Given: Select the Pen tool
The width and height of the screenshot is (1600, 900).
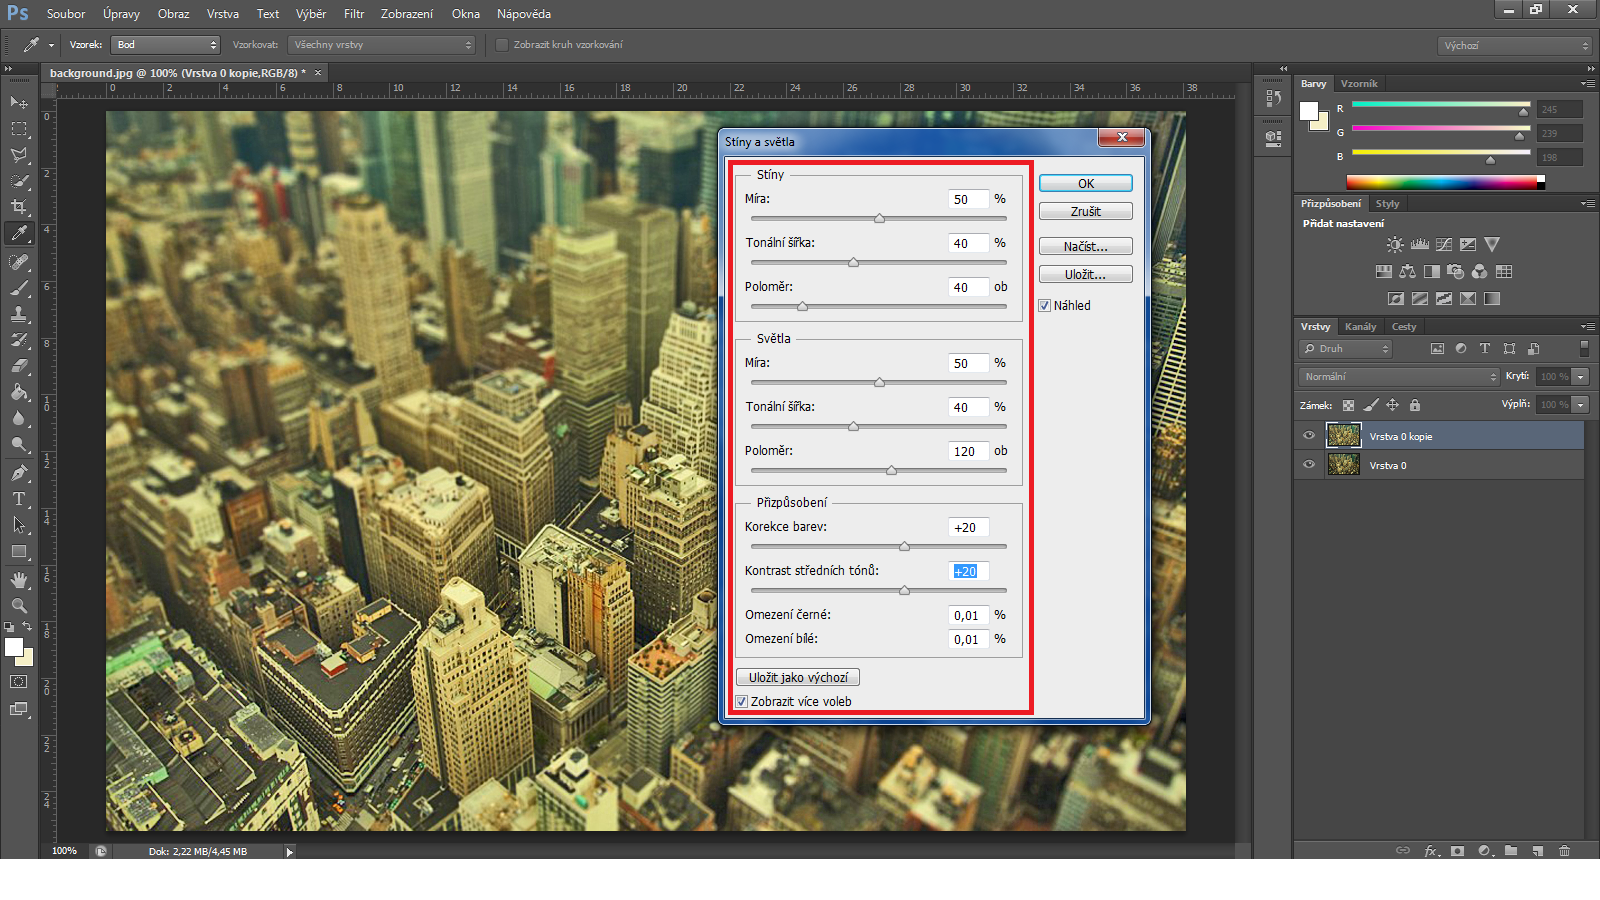Looking at the screenshot, I should pyautogui.click(x=19, y=473).
